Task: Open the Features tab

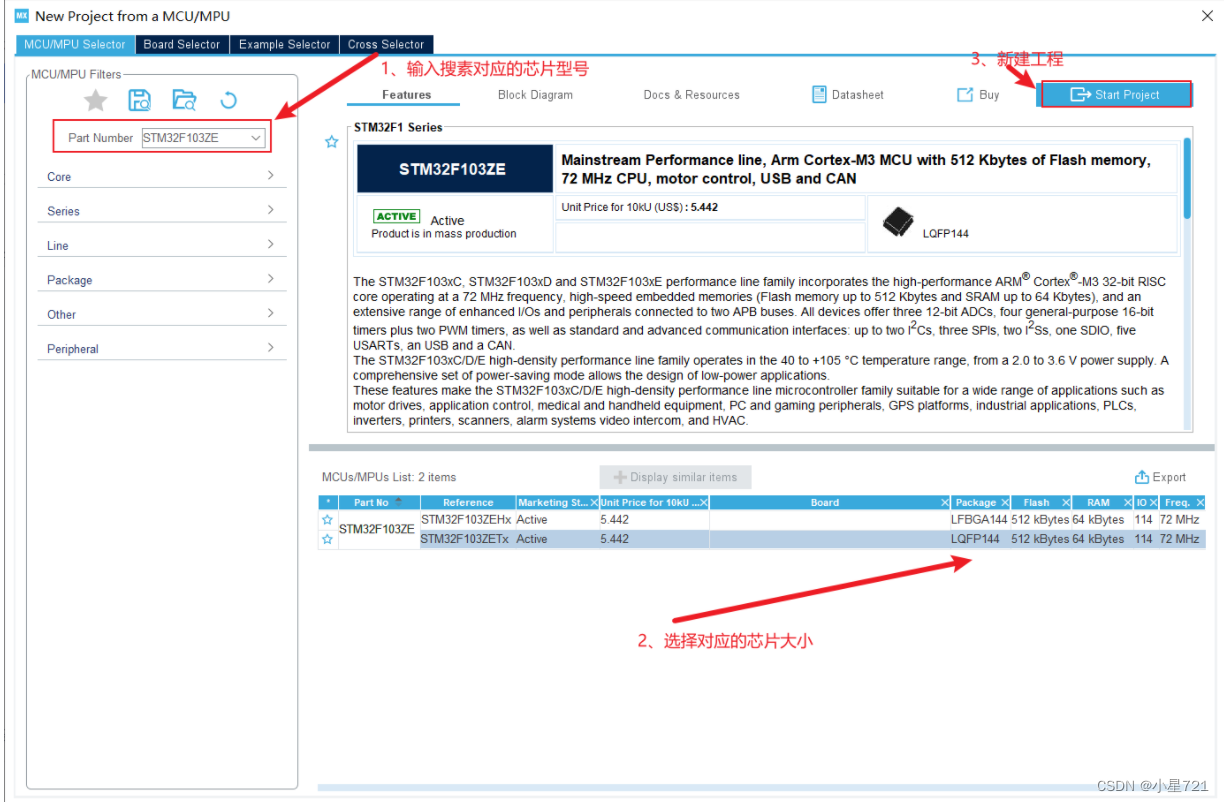Action: click(x=406, y=95)
